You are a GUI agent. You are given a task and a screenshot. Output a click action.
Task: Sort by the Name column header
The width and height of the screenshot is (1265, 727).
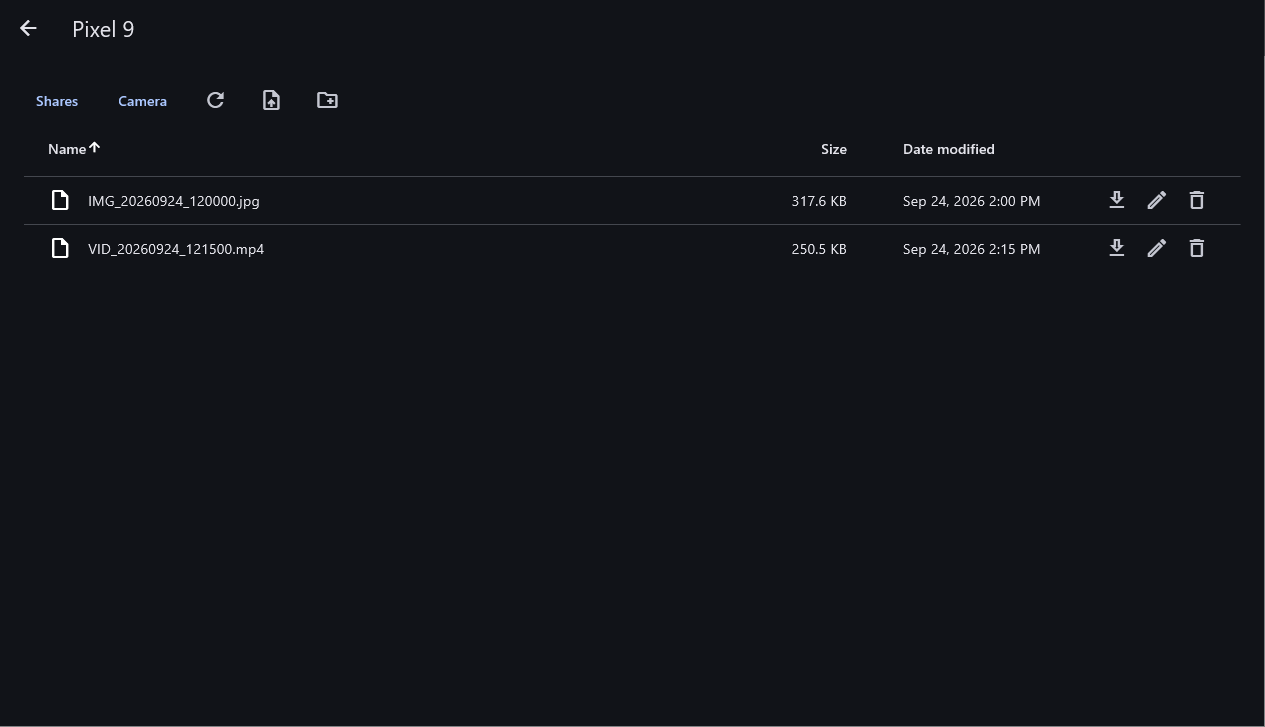67,149
